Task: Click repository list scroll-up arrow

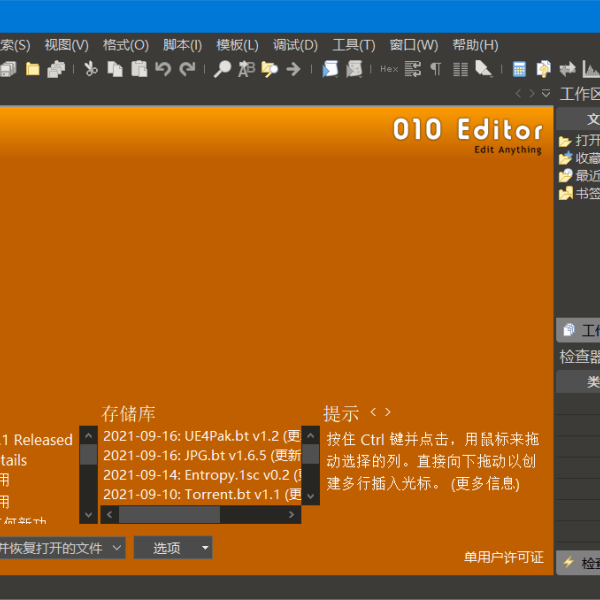Action: [x=311, y=435]
